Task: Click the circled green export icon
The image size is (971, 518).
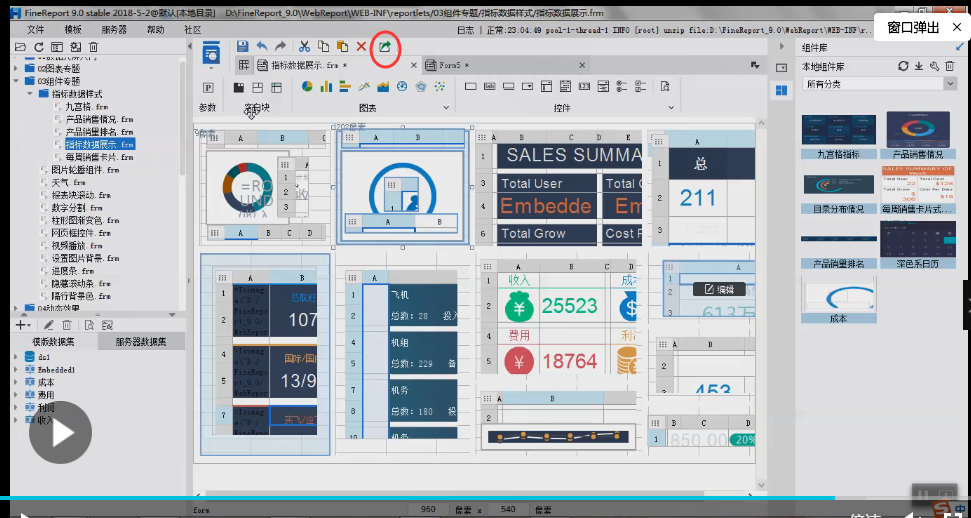Action: (x=385, y=46)
